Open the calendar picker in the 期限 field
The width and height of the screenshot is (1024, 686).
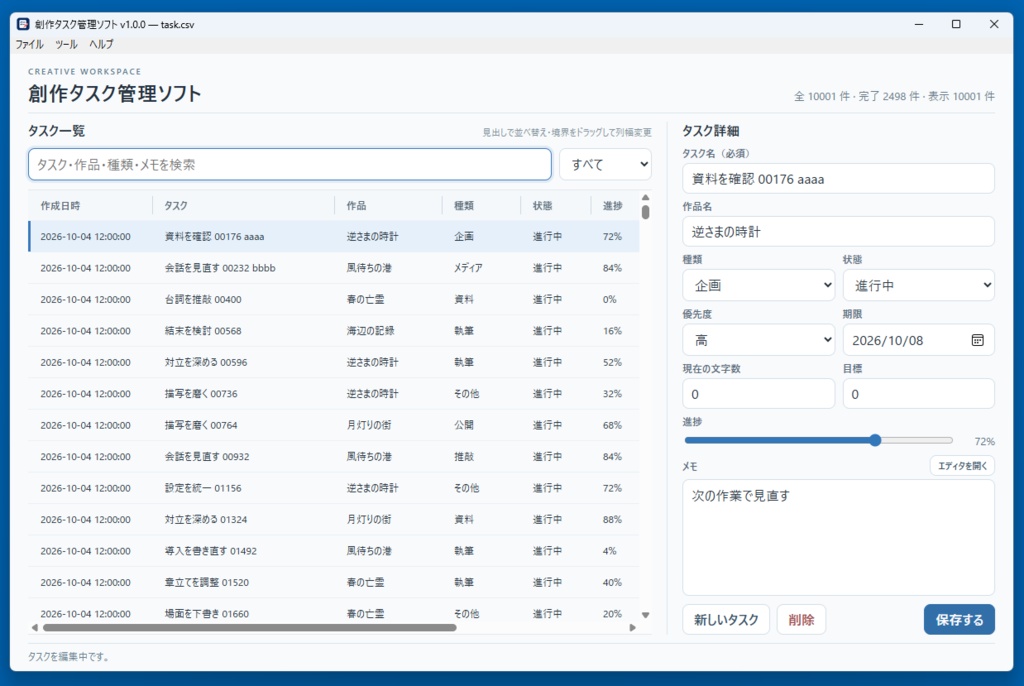coord(977,340)
